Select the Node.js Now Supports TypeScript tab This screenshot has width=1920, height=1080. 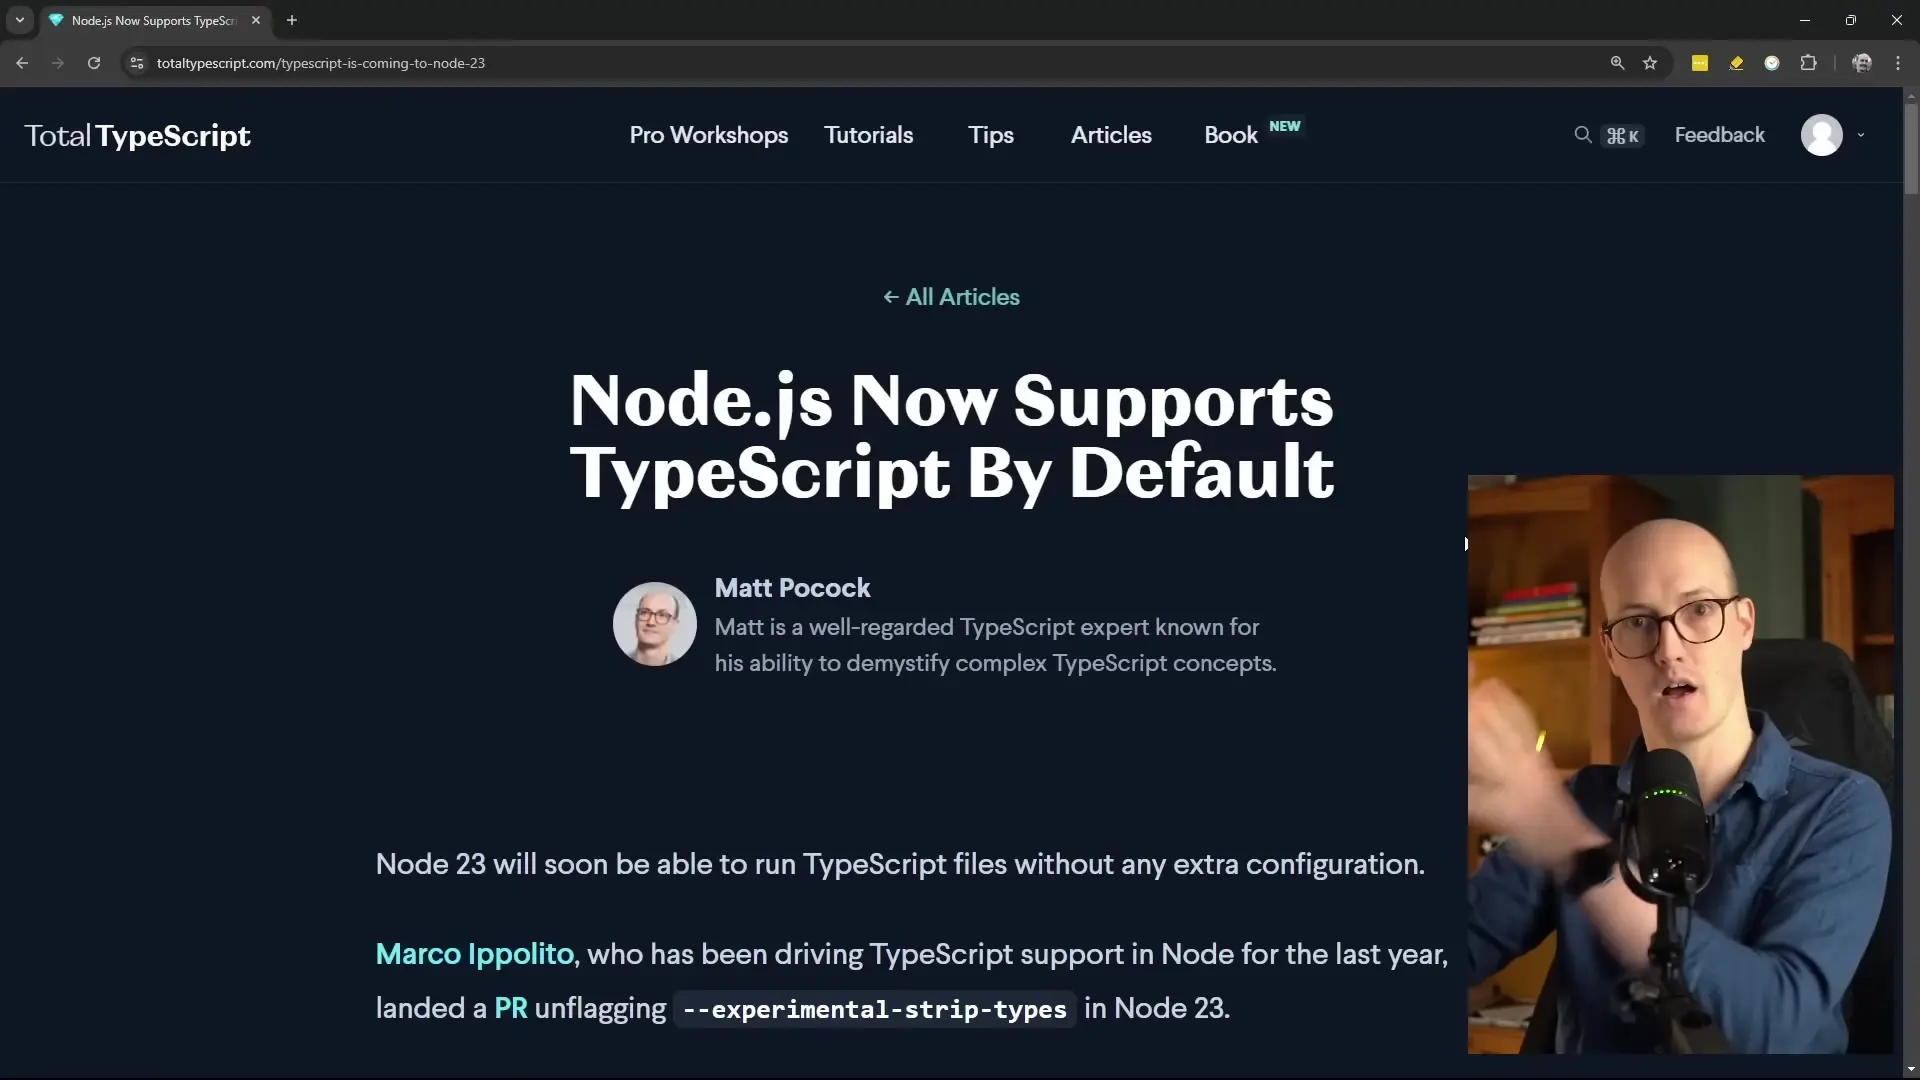(x=154, y=20)
